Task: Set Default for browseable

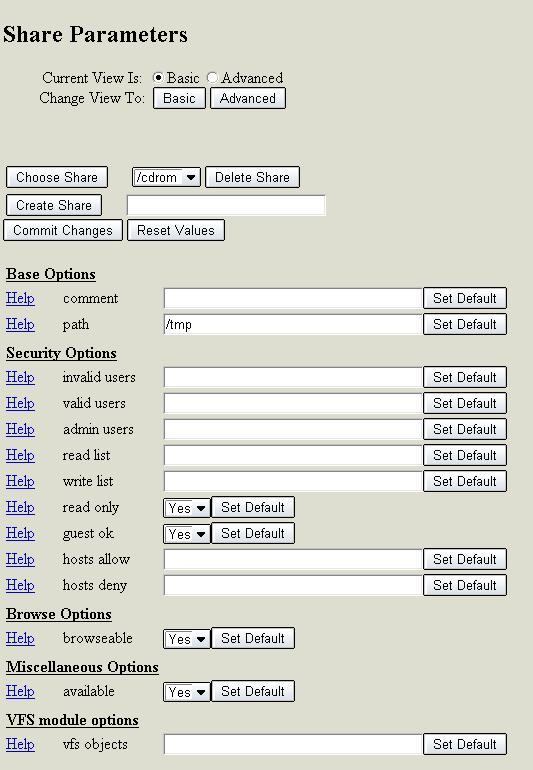Action: [x=253, y=638]
